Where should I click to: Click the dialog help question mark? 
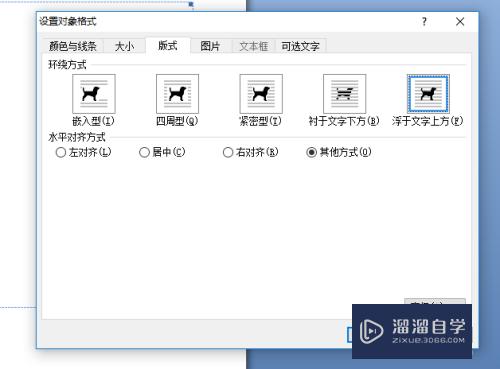point(424,22)
